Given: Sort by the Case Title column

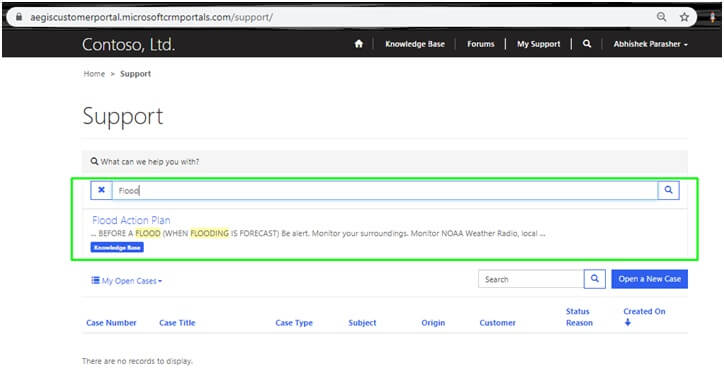Looking at the screenshot, I should click(177, 323).
